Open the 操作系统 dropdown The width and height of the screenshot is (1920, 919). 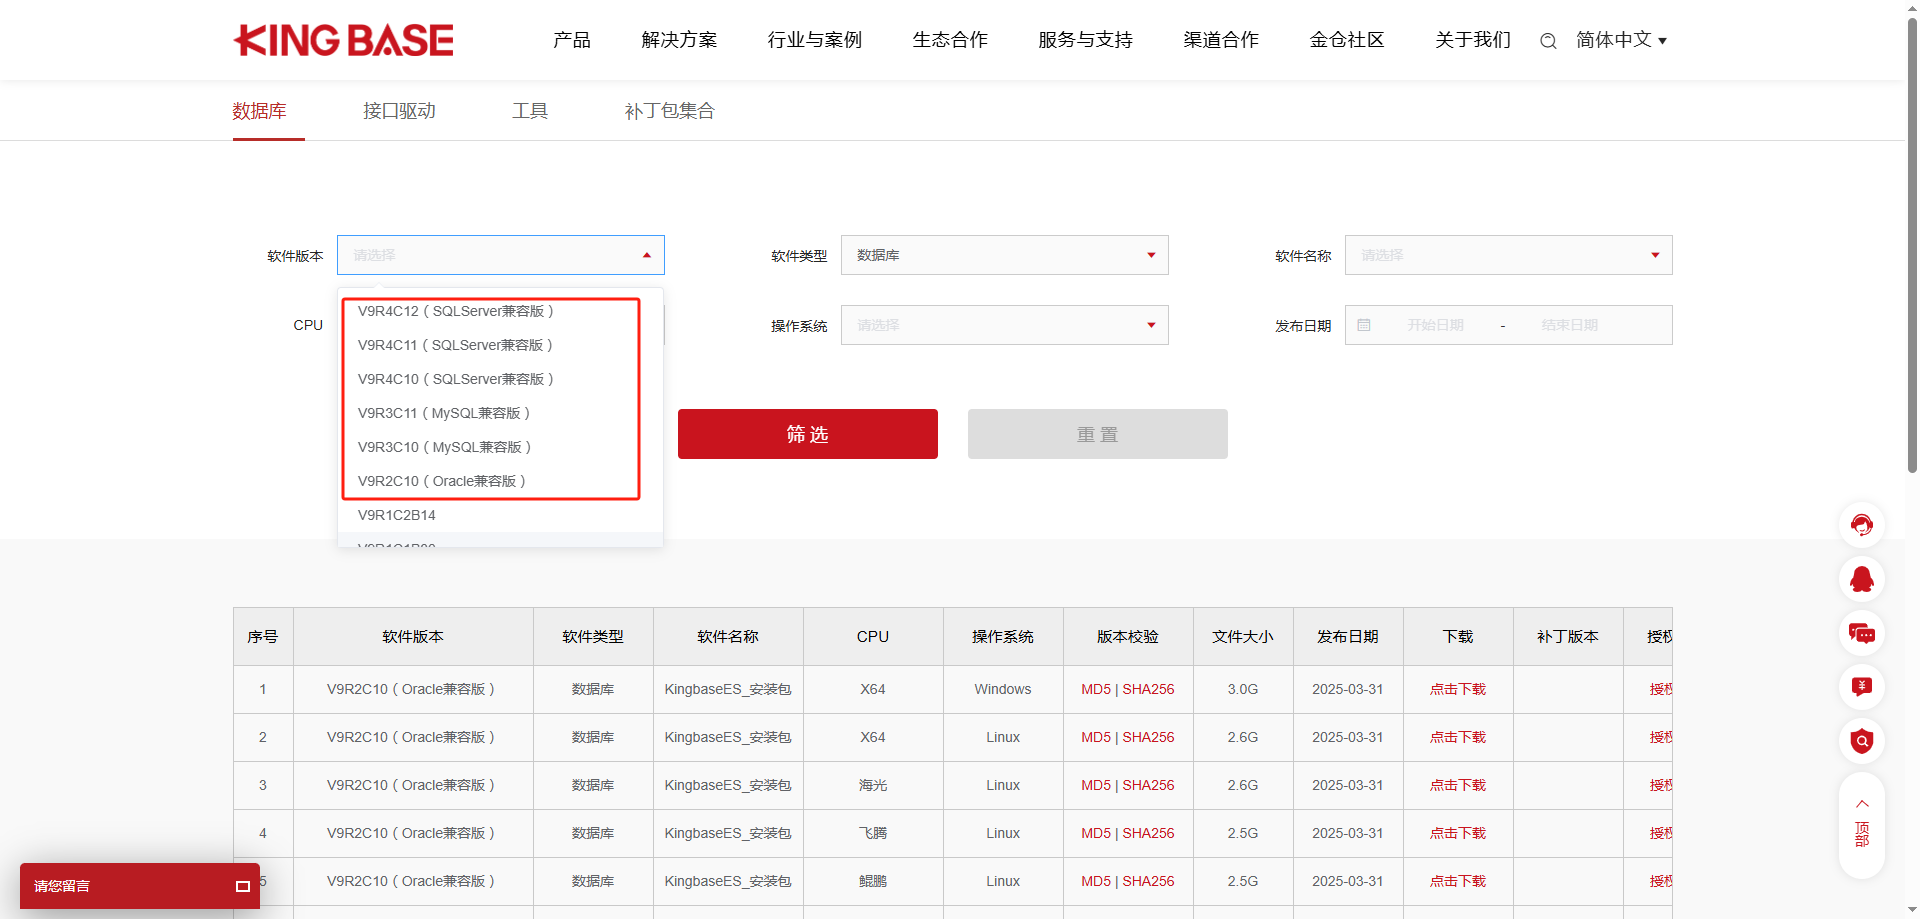(1003, 325)
